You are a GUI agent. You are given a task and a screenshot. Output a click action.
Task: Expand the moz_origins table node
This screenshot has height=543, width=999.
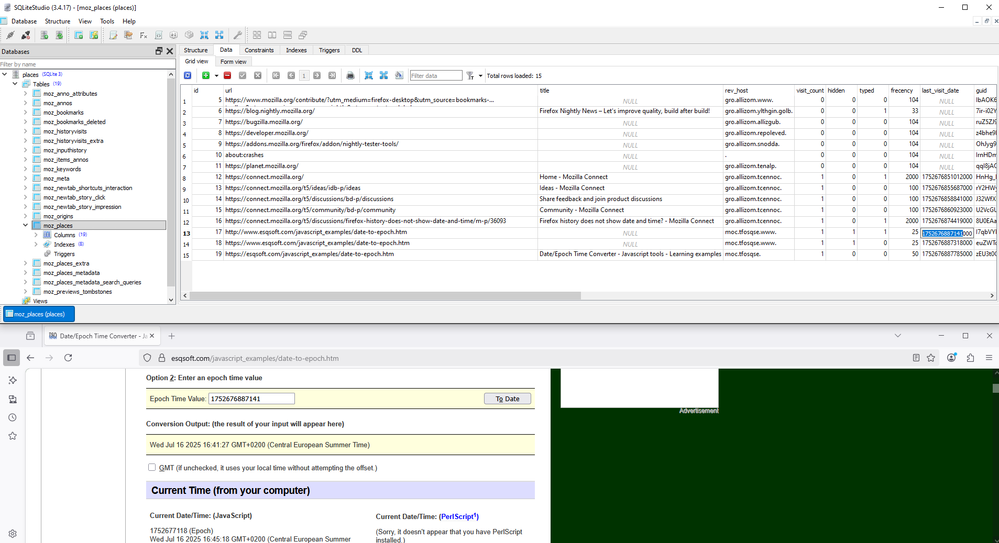tap(25, 216)
